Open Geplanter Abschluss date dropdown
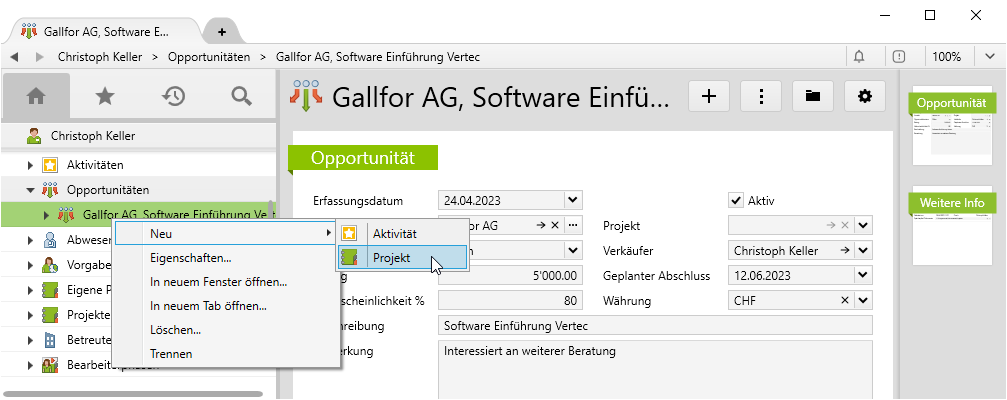1007x400 pixels. point(863,275)
